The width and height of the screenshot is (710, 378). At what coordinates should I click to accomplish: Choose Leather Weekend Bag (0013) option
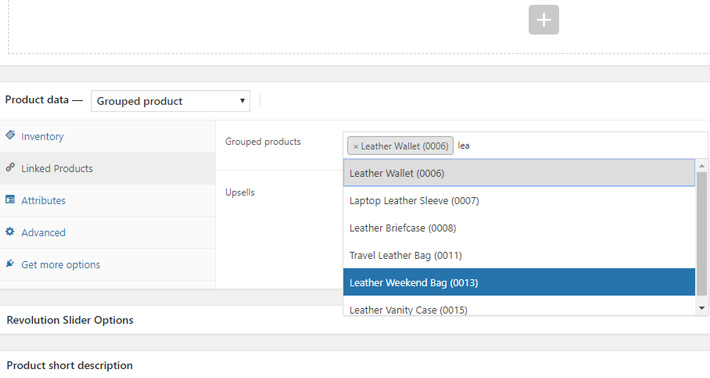pos(519,282)
